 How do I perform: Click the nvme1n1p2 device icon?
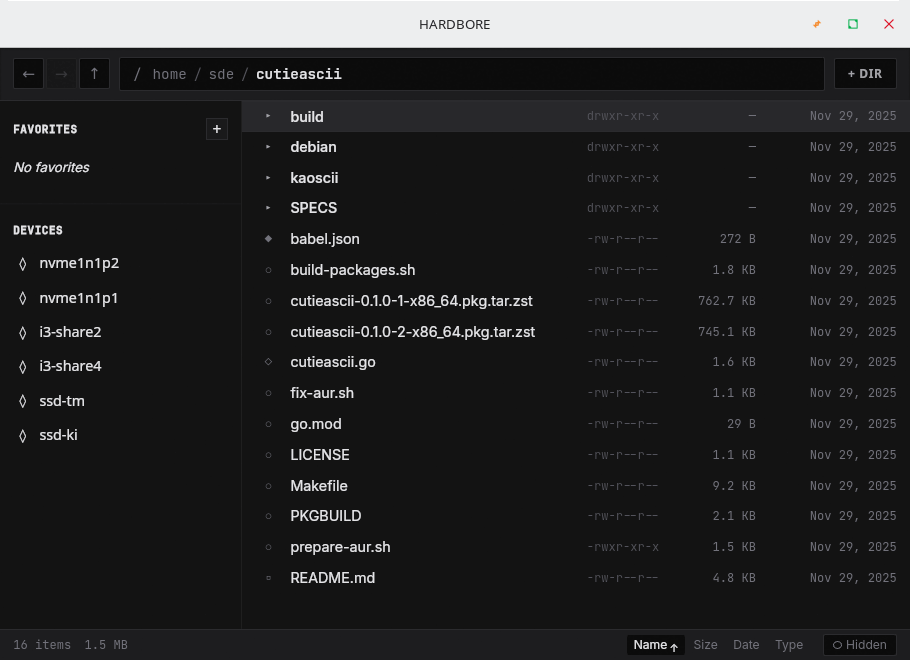(23, 264)
